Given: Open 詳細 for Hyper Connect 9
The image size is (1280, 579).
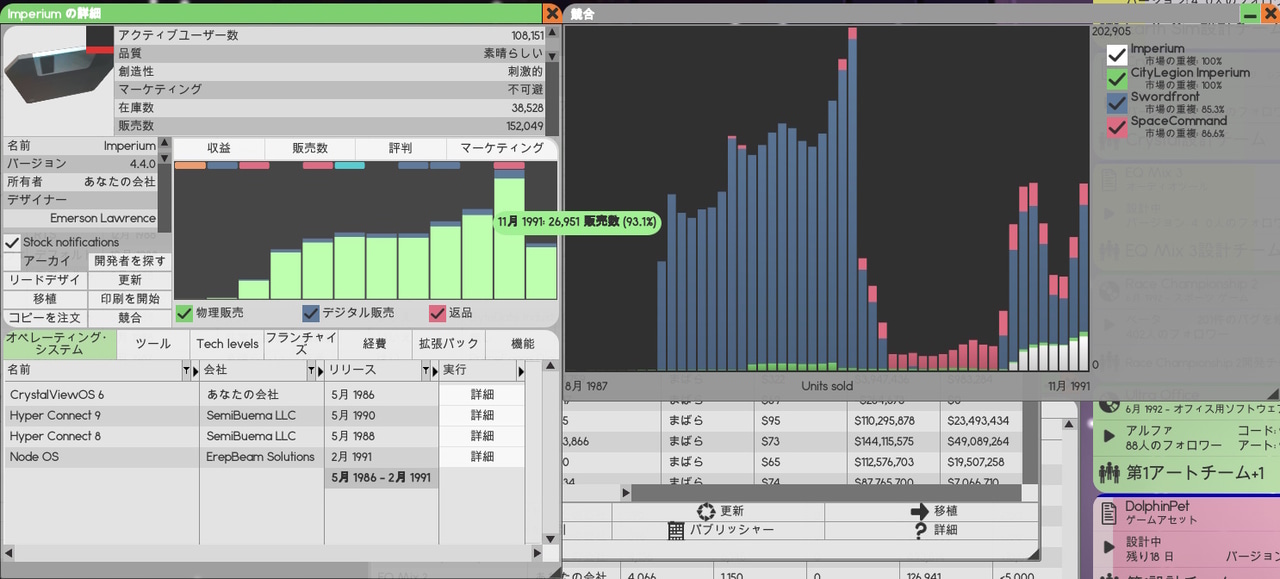Looking at the screenshot, I should (x=482, y=416).
